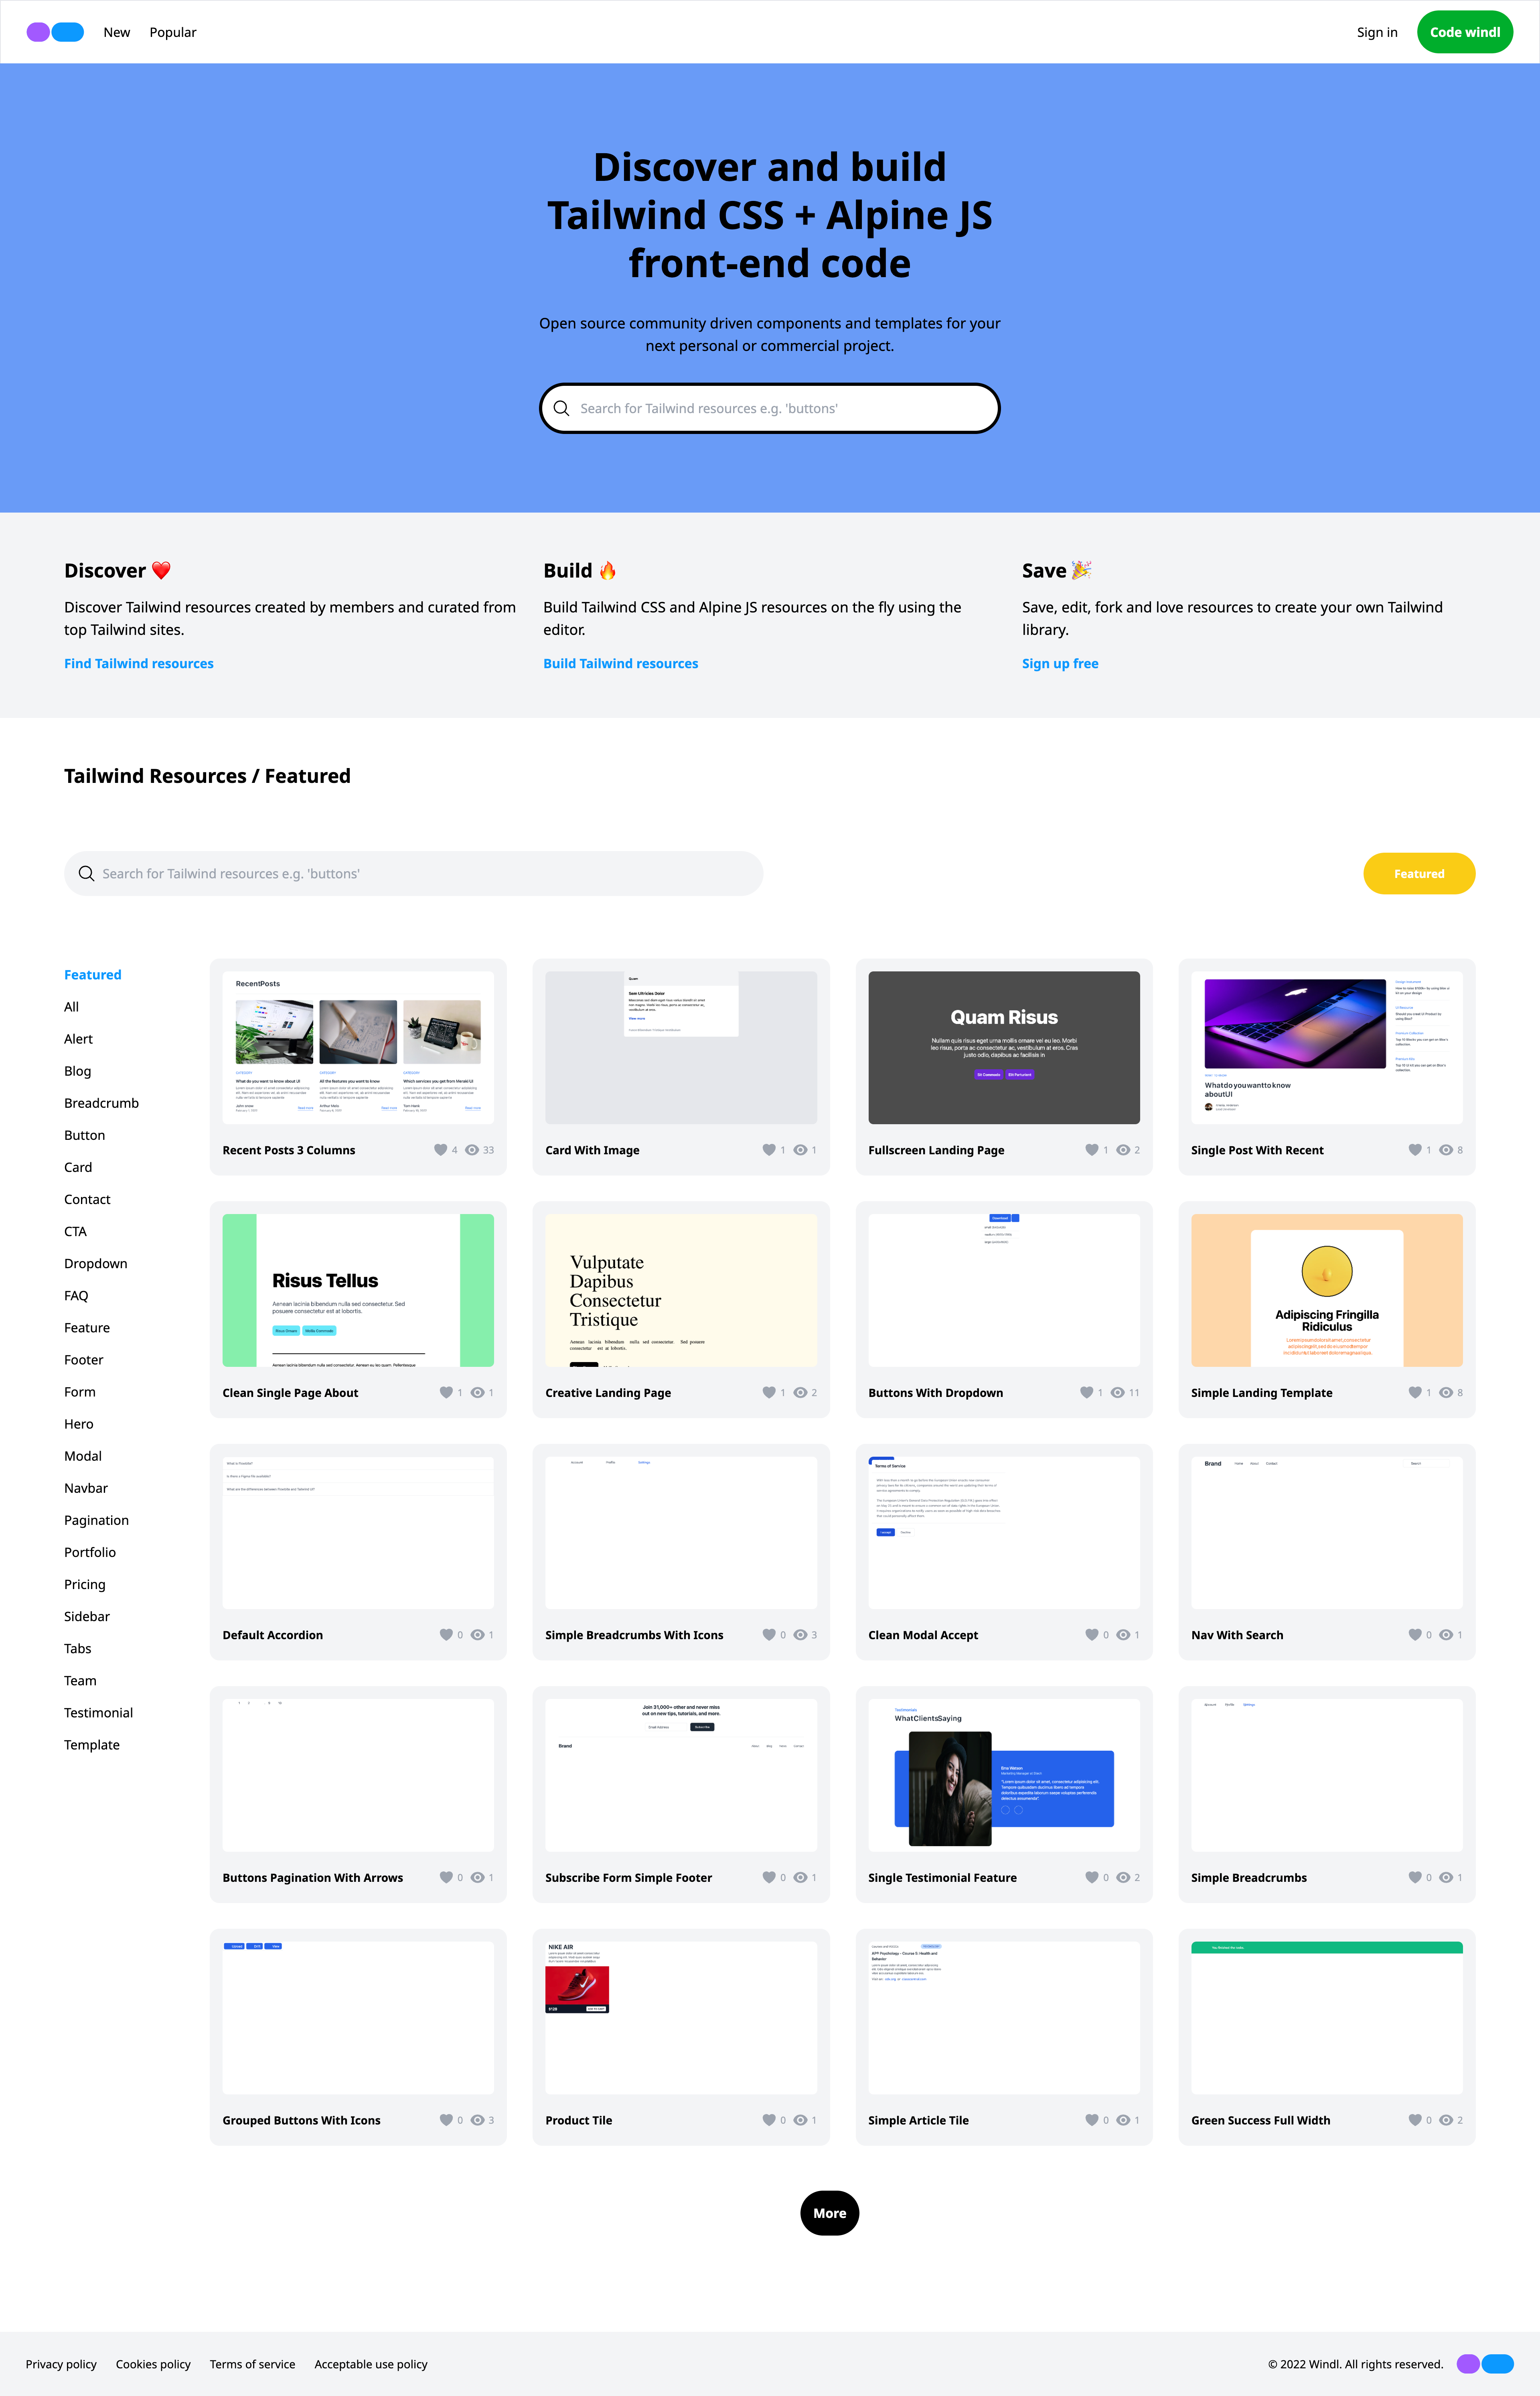The image size is (1540, 2396).
Task: Like the Product Tile card
Action: [x=769, y=2120]
